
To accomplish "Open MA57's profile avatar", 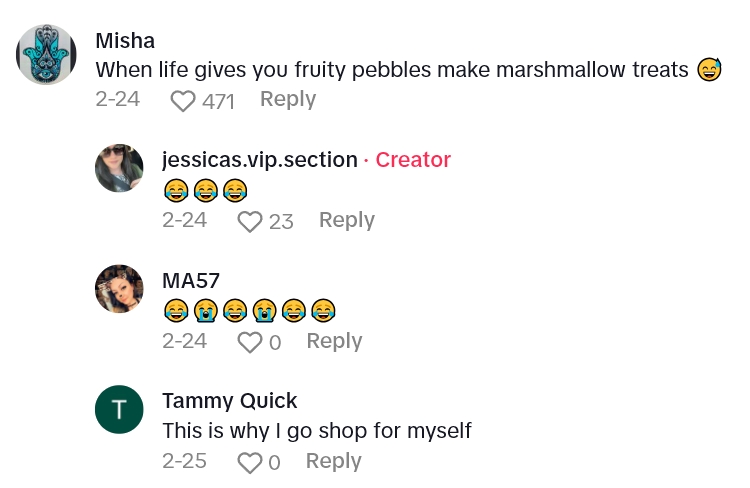I will pos(119,289).
